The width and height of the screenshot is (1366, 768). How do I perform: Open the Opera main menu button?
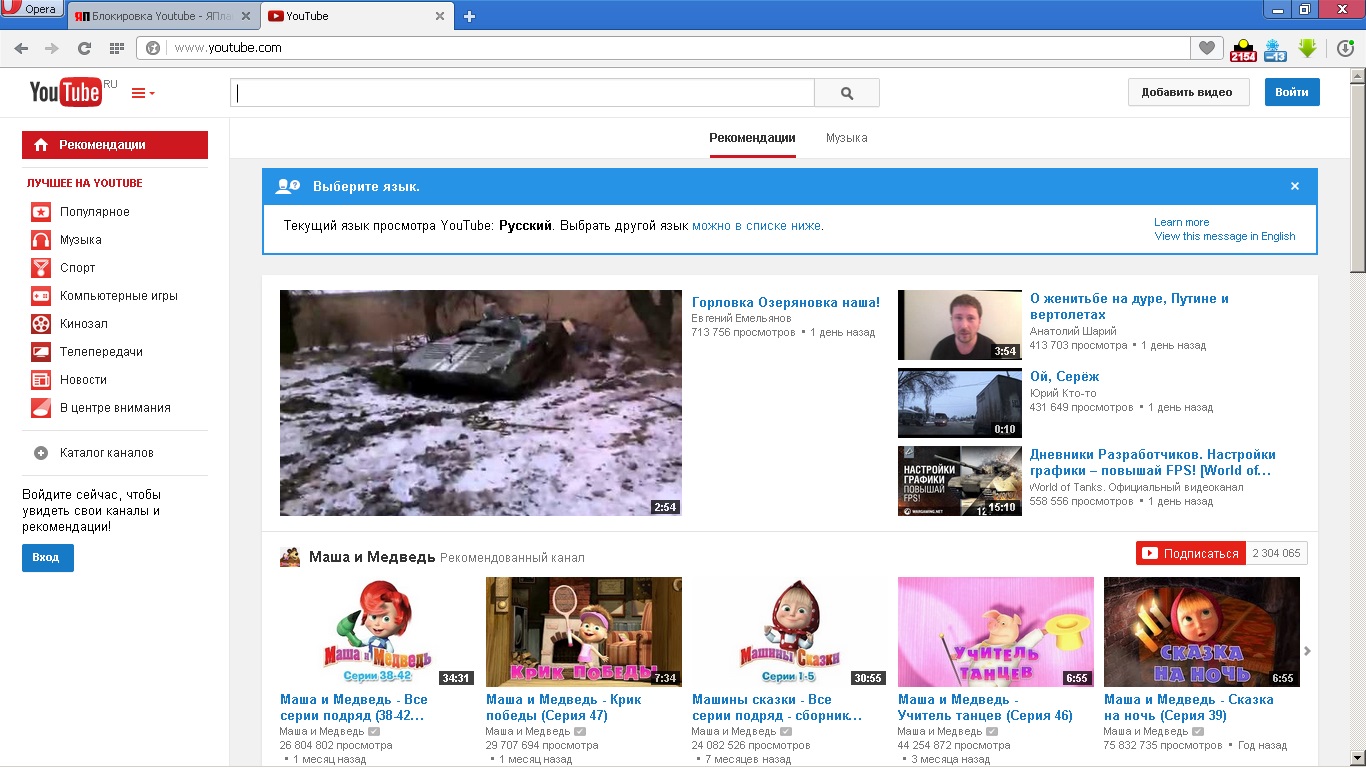[33, 10]
